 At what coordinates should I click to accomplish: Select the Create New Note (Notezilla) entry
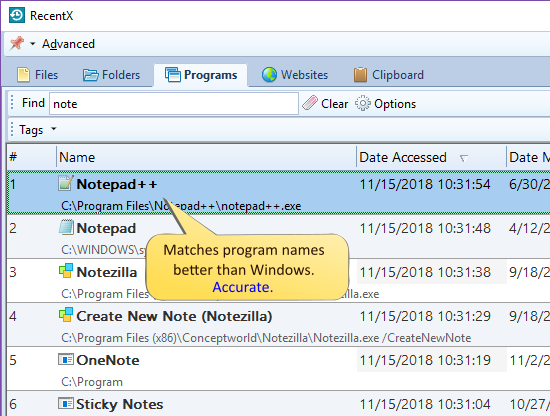point(174,316)
